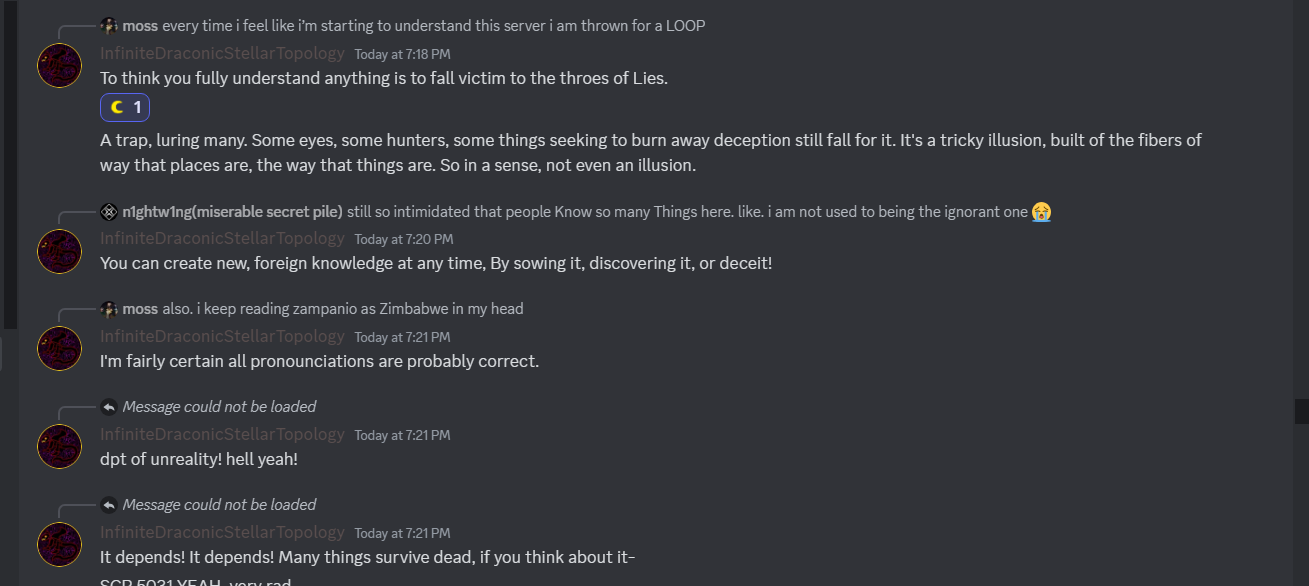Screen dimensions: 1309x586
Task: Open avatar beside 'throes of Lies' message
Action: pyautogui.click(x=59, y=65)
